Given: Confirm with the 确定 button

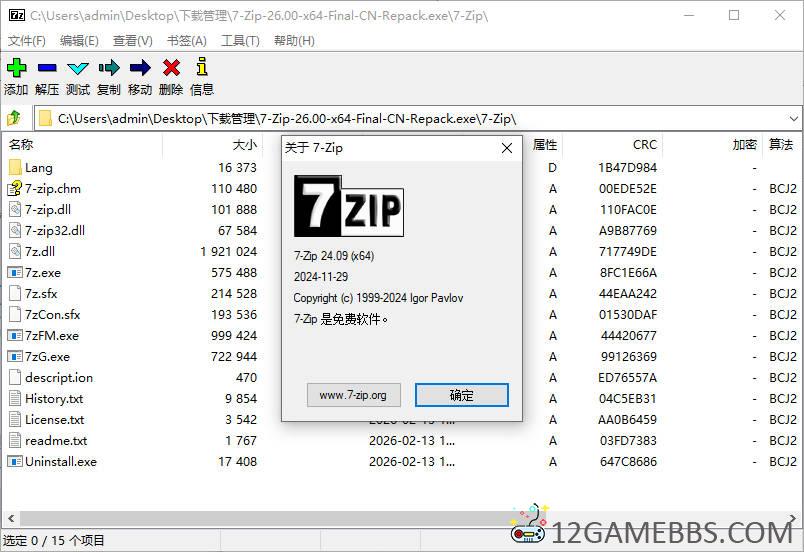Looking at the screenshot, I should click(461, 395).
